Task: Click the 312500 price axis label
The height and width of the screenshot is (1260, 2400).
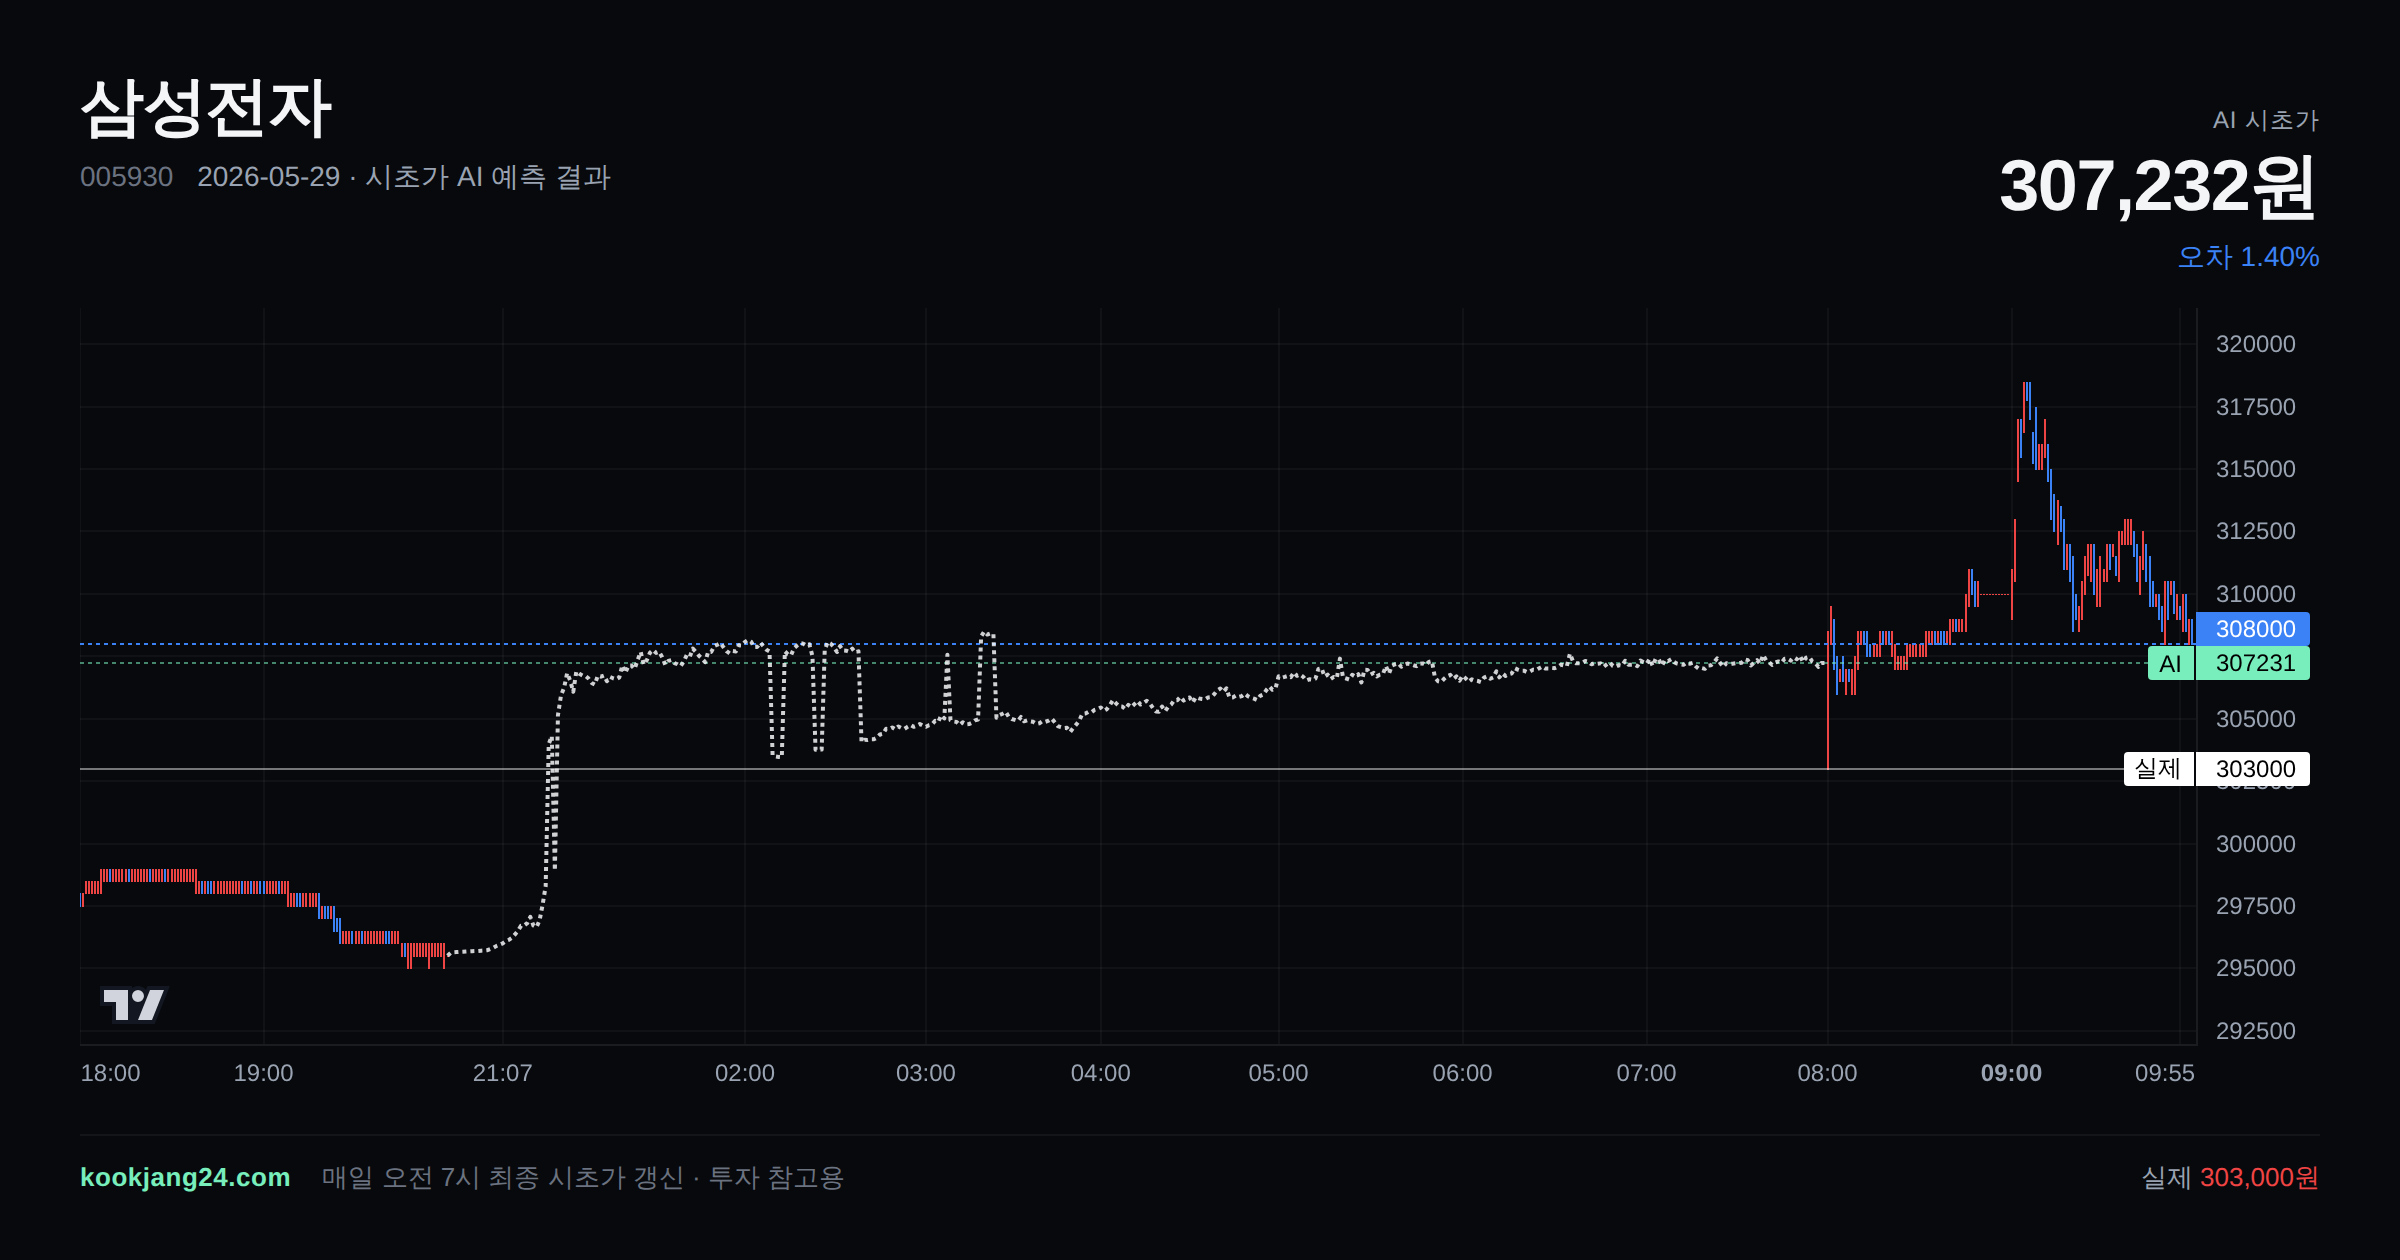Action: click(2256, 531)
